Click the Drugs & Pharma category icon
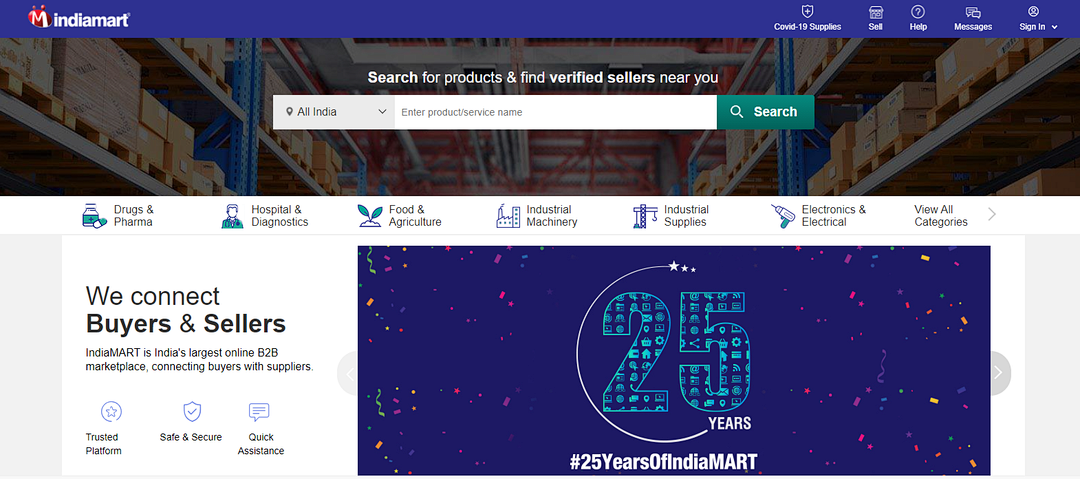 tap(94, 215)
